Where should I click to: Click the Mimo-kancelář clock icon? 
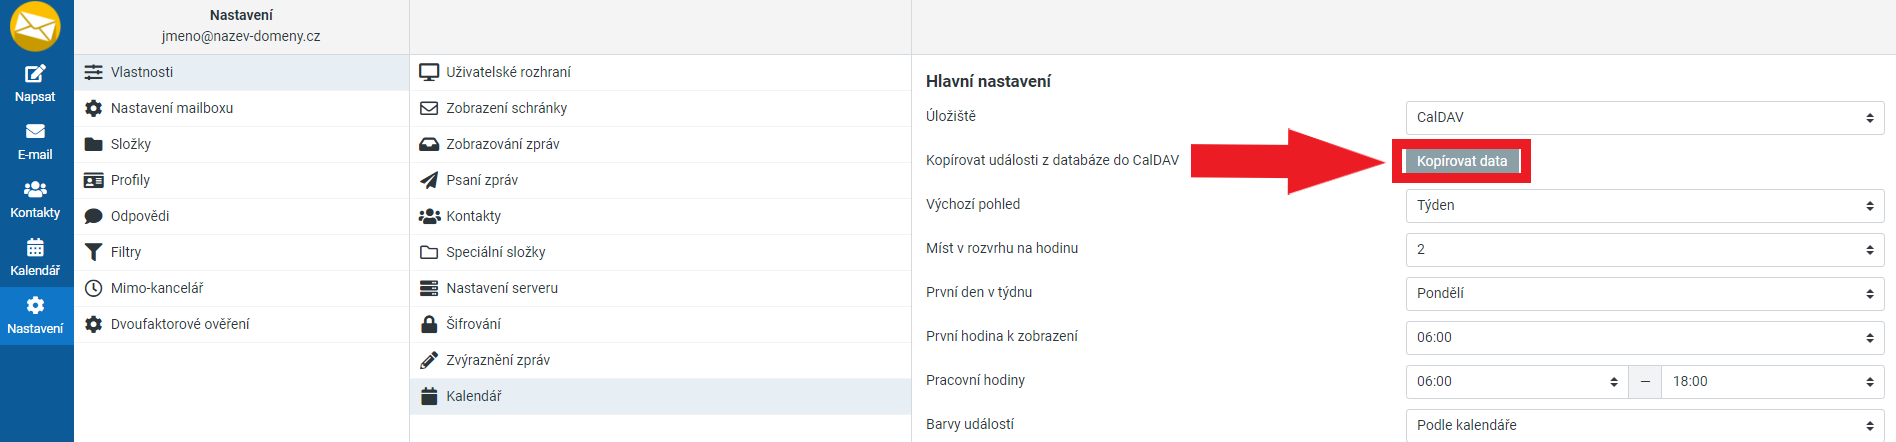click(94, 288)
